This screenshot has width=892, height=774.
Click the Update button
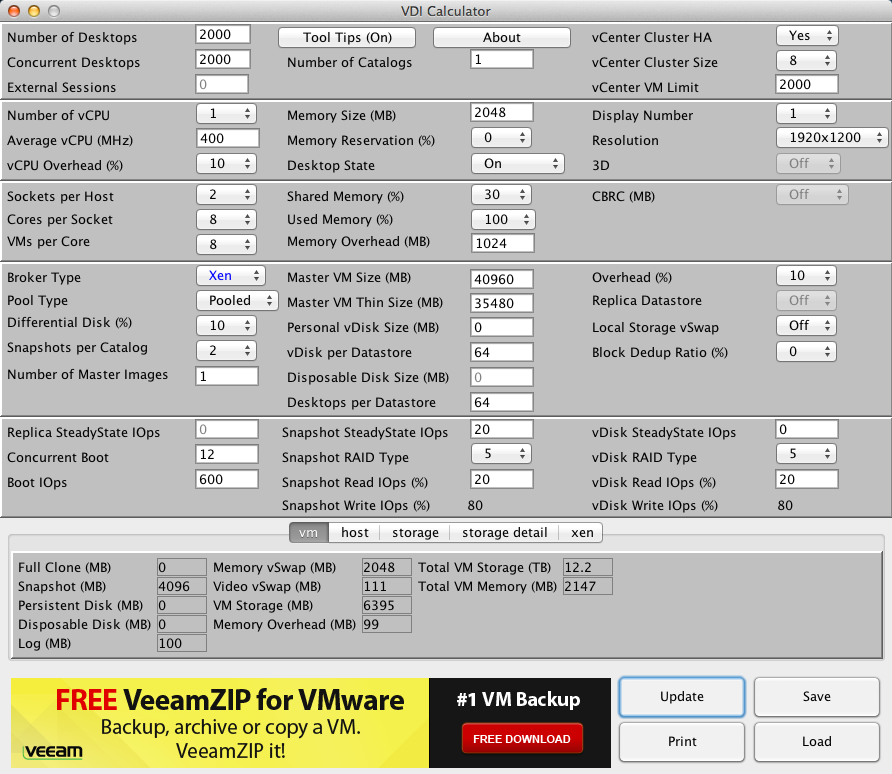(x=682, y=697)
